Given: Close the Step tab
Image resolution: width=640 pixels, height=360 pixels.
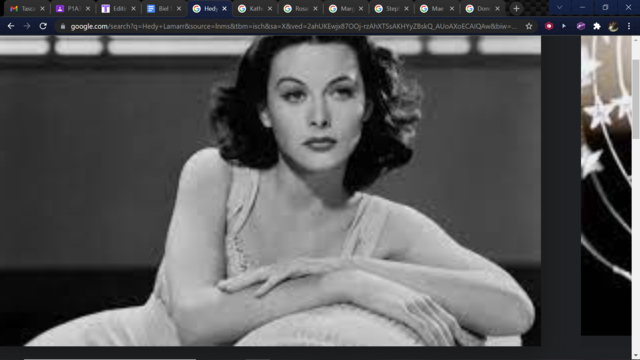Looking at the screenshot, I should (x=406, y=9).
